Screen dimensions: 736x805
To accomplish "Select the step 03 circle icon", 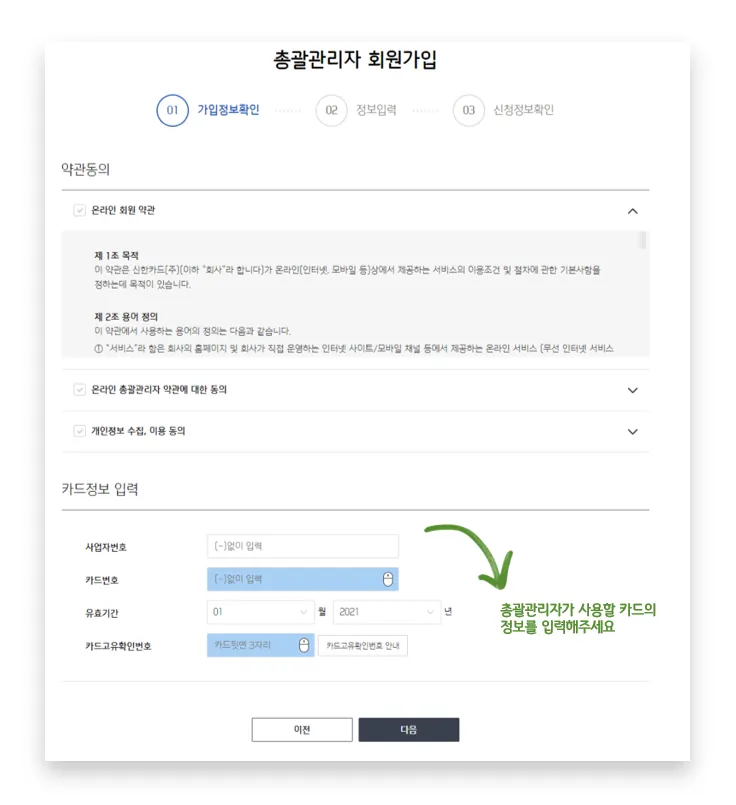I will (x=469, y=110).
